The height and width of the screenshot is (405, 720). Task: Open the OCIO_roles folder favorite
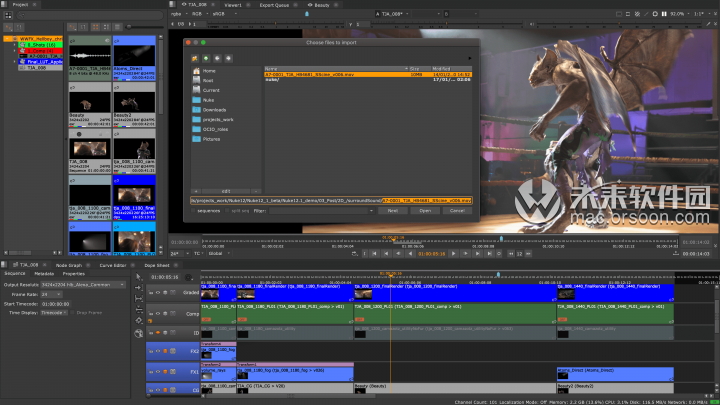point(215,129)
